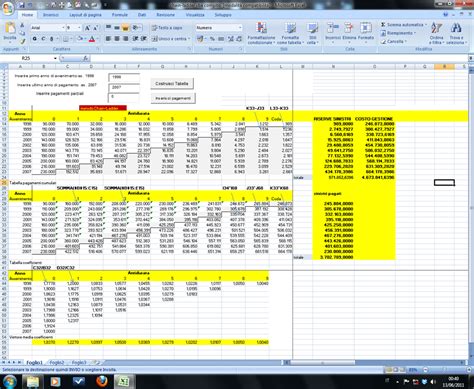Open the Numero number format dropdown
The height and width of the screenshot is (389, 474).
pos(240,28)
